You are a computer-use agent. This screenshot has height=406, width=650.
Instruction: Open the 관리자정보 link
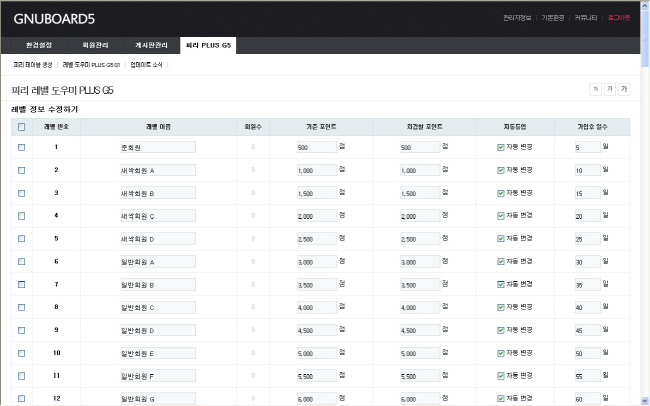517,17
